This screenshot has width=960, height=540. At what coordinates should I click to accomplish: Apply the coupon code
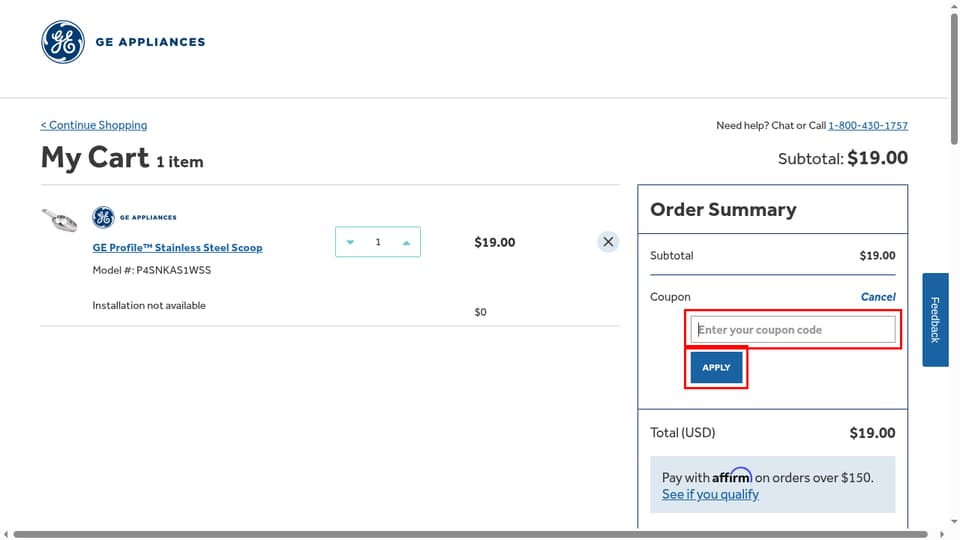(x=716, y=367)
